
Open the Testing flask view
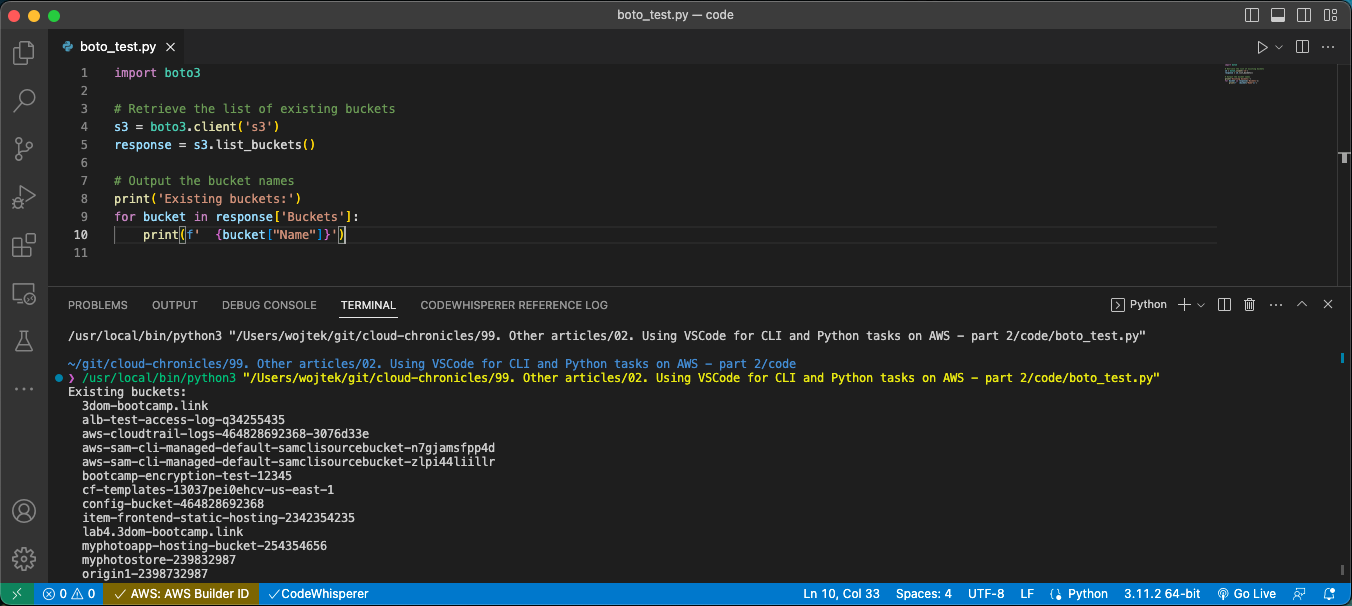coord(24,341)
